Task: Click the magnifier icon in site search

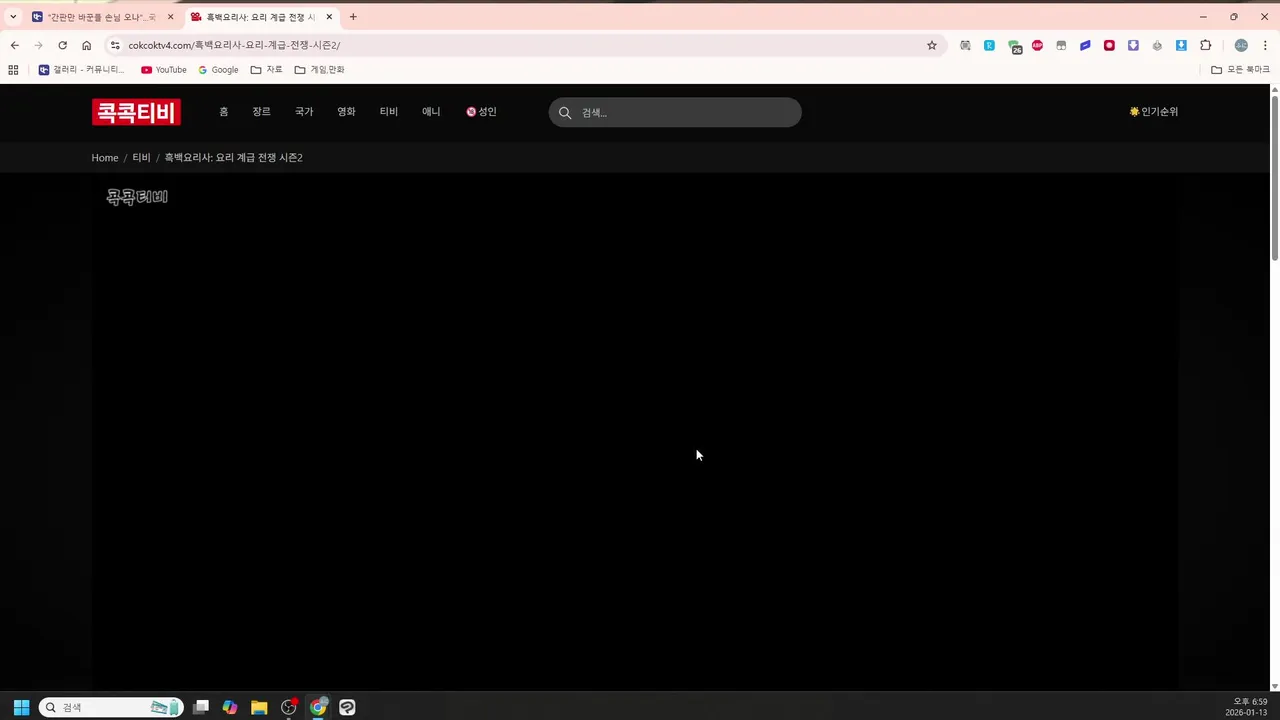Action: tap(565, 112)
